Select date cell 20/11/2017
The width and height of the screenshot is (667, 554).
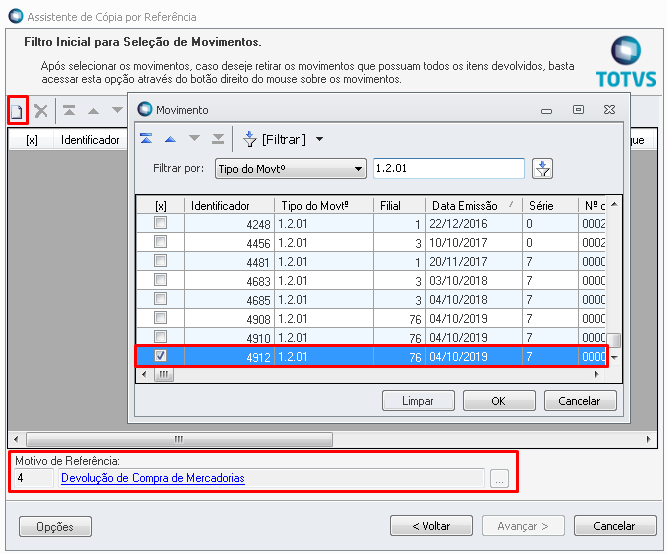[473, 261]
